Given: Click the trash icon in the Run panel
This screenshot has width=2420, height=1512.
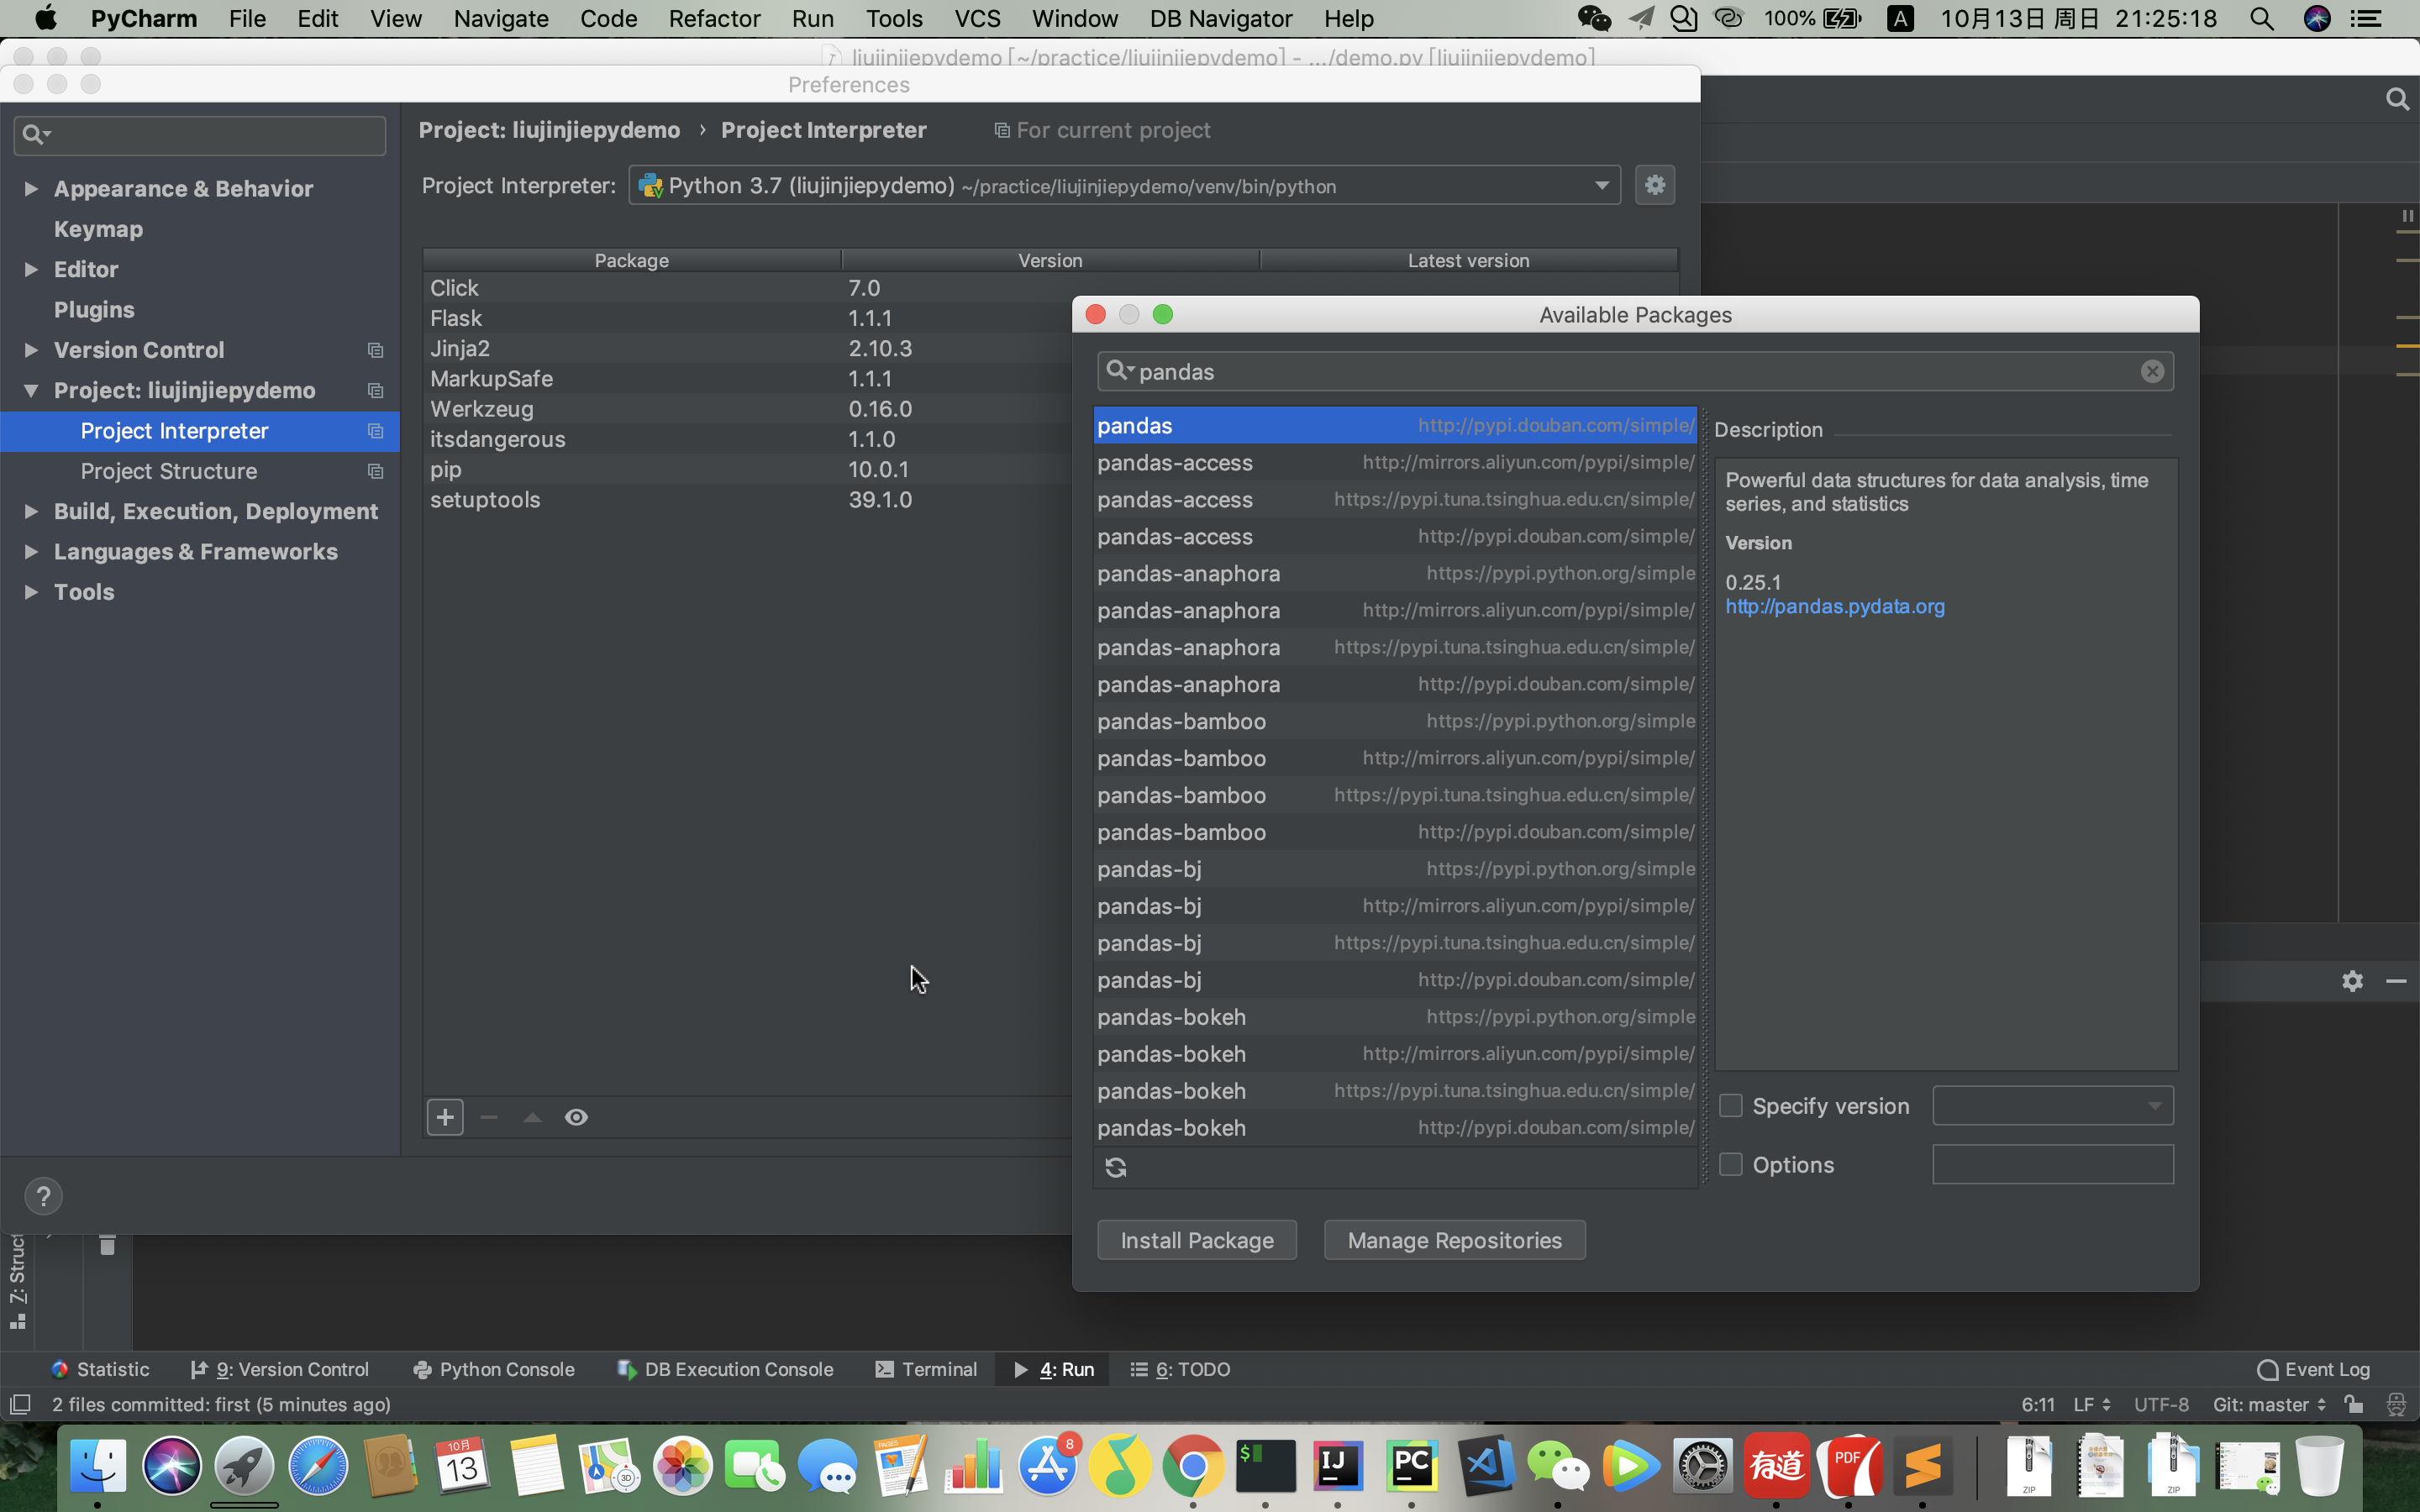Looking at the screenshot, I should [107, 1244].
